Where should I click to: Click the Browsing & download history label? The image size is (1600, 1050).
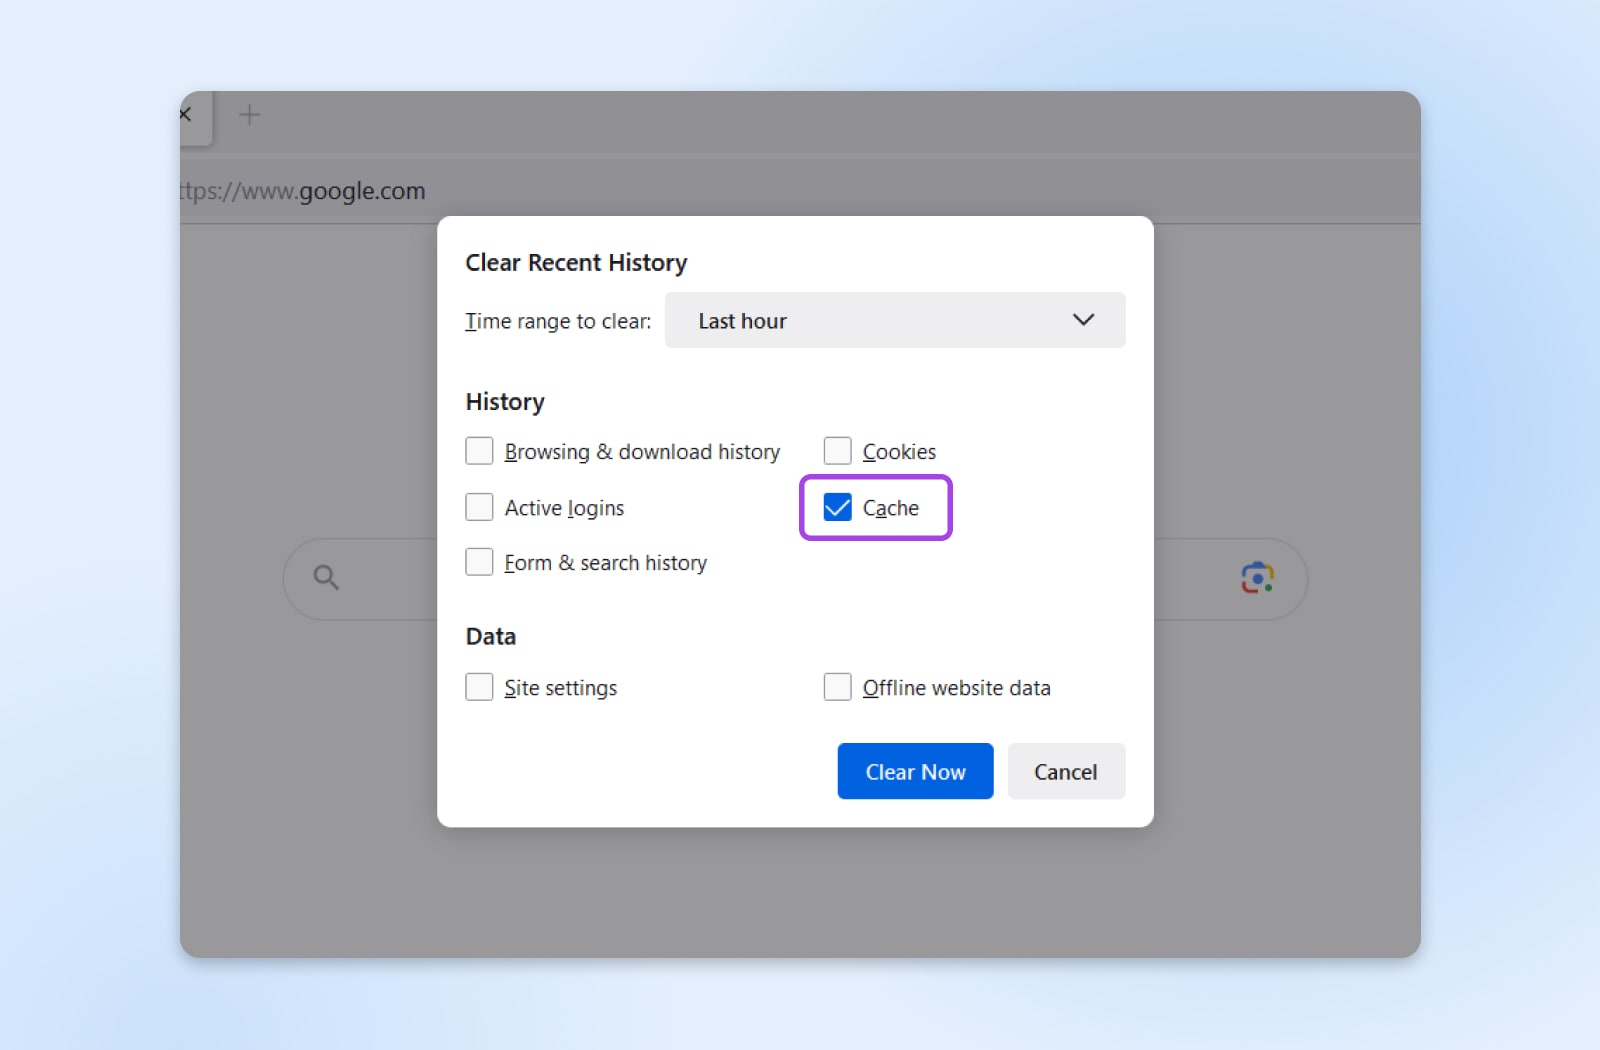point(642,452)
